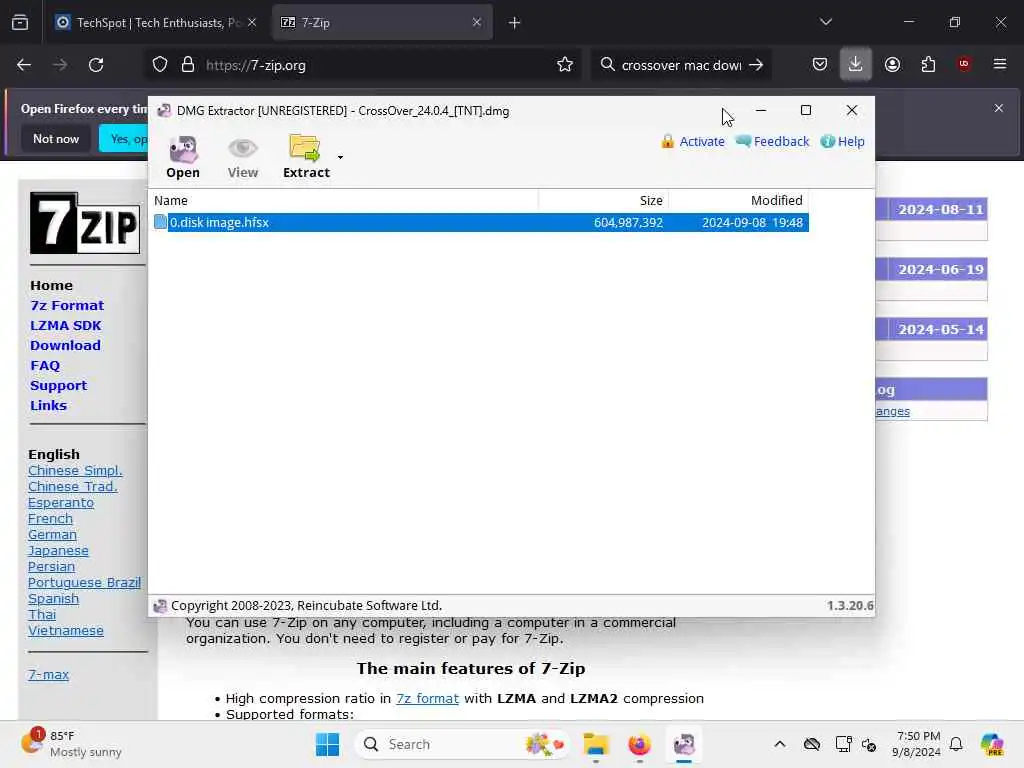Expand the Extract dropdown arrow

coord(340,157)
